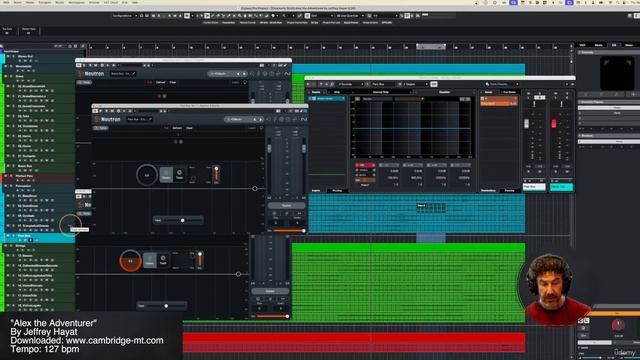
Task: Click the Neutron insert slot in the Inserts list
Action: point(327,99)
